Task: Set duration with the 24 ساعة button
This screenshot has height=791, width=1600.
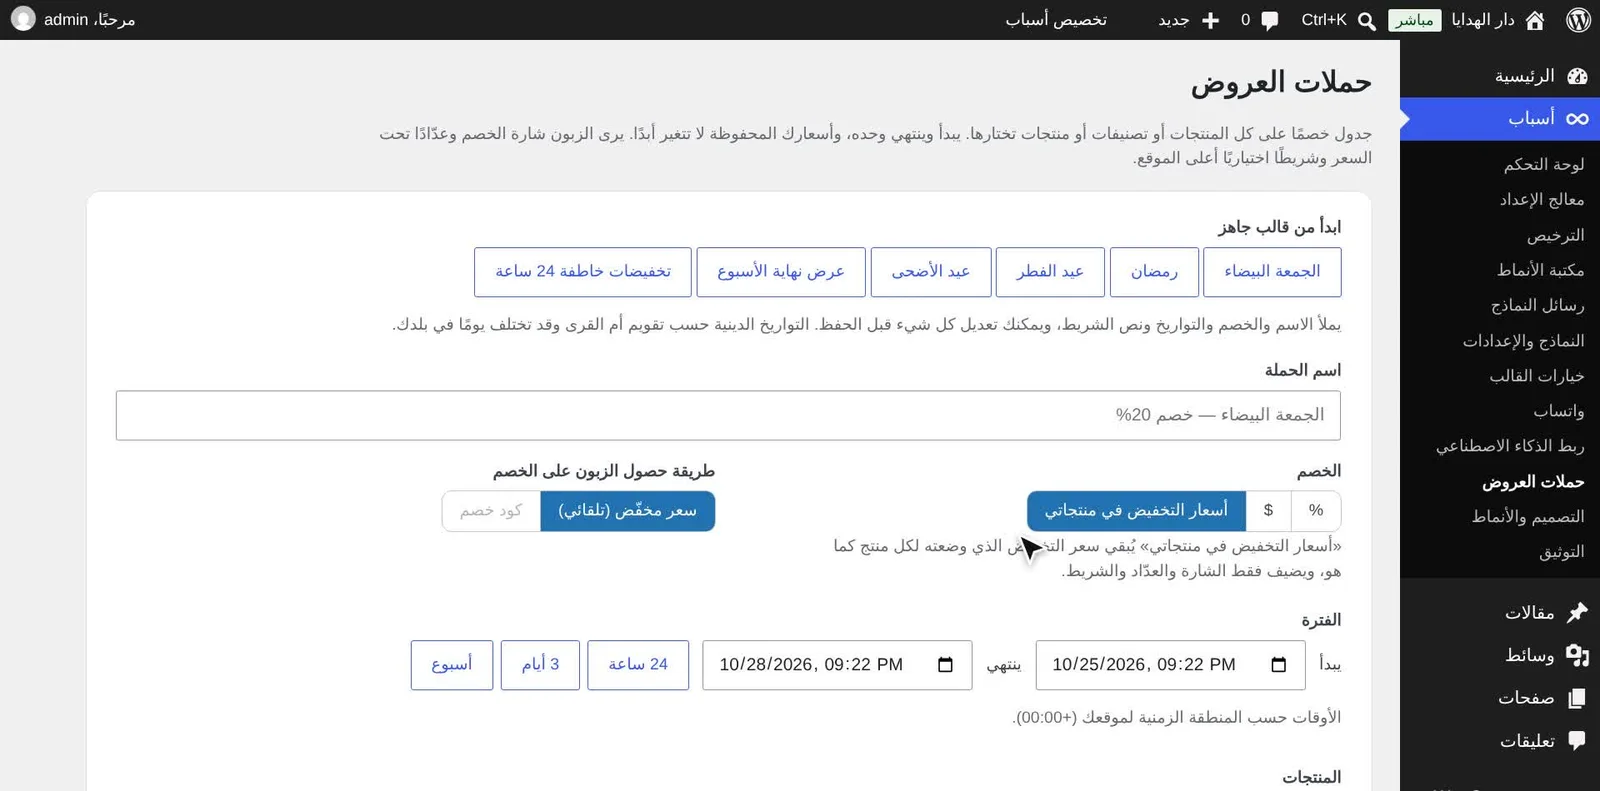Action: click(638, 665)
